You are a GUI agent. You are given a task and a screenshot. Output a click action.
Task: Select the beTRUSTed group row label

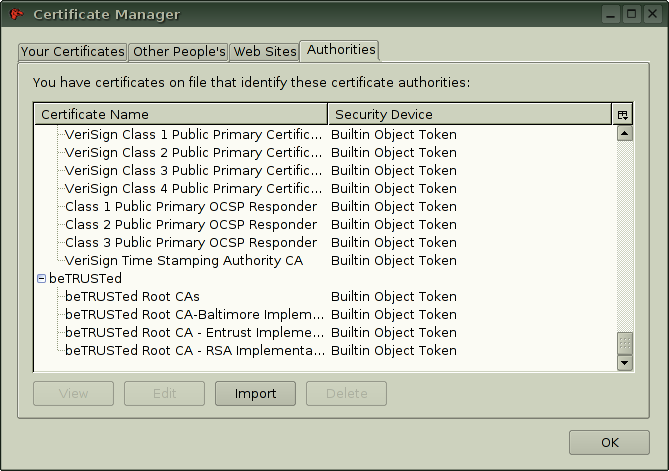[x=85, y=279]
